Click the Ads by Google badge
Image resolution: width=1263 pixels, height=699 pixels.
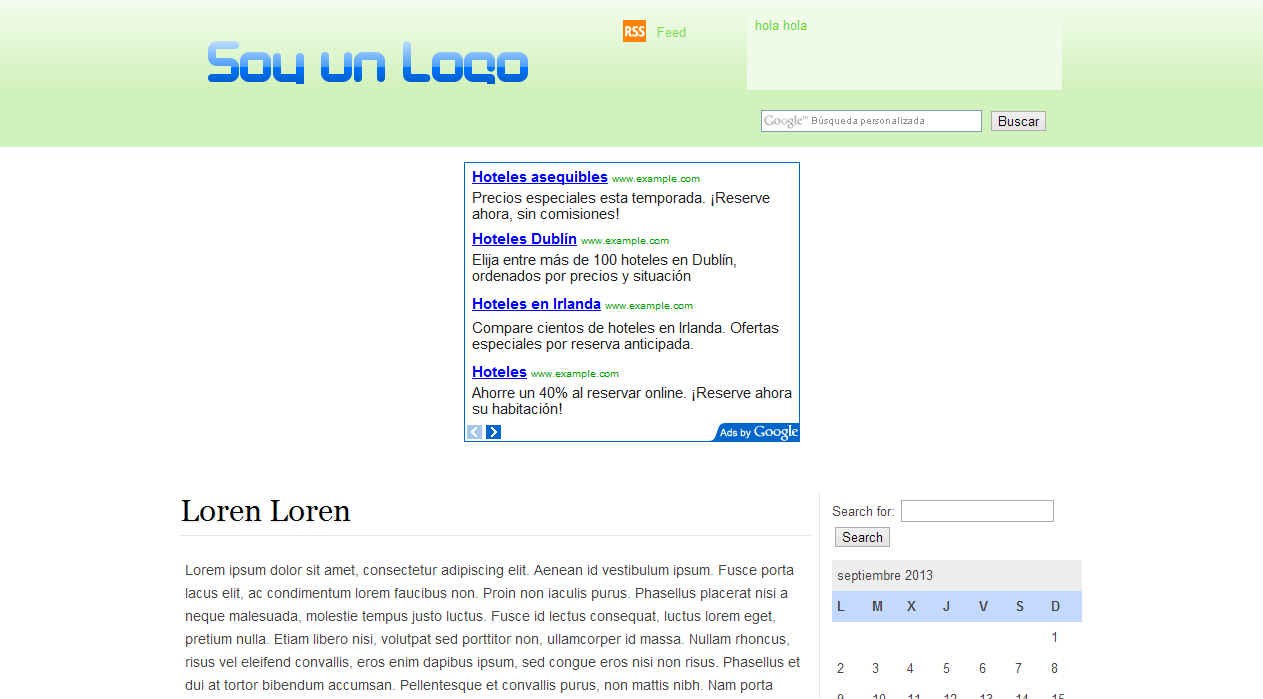[758, 432]
